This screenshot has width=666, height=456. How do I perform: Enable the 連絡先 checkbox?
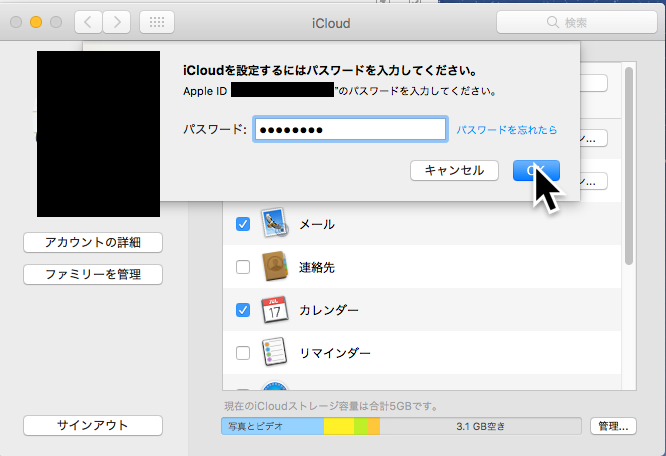[242, 267]
